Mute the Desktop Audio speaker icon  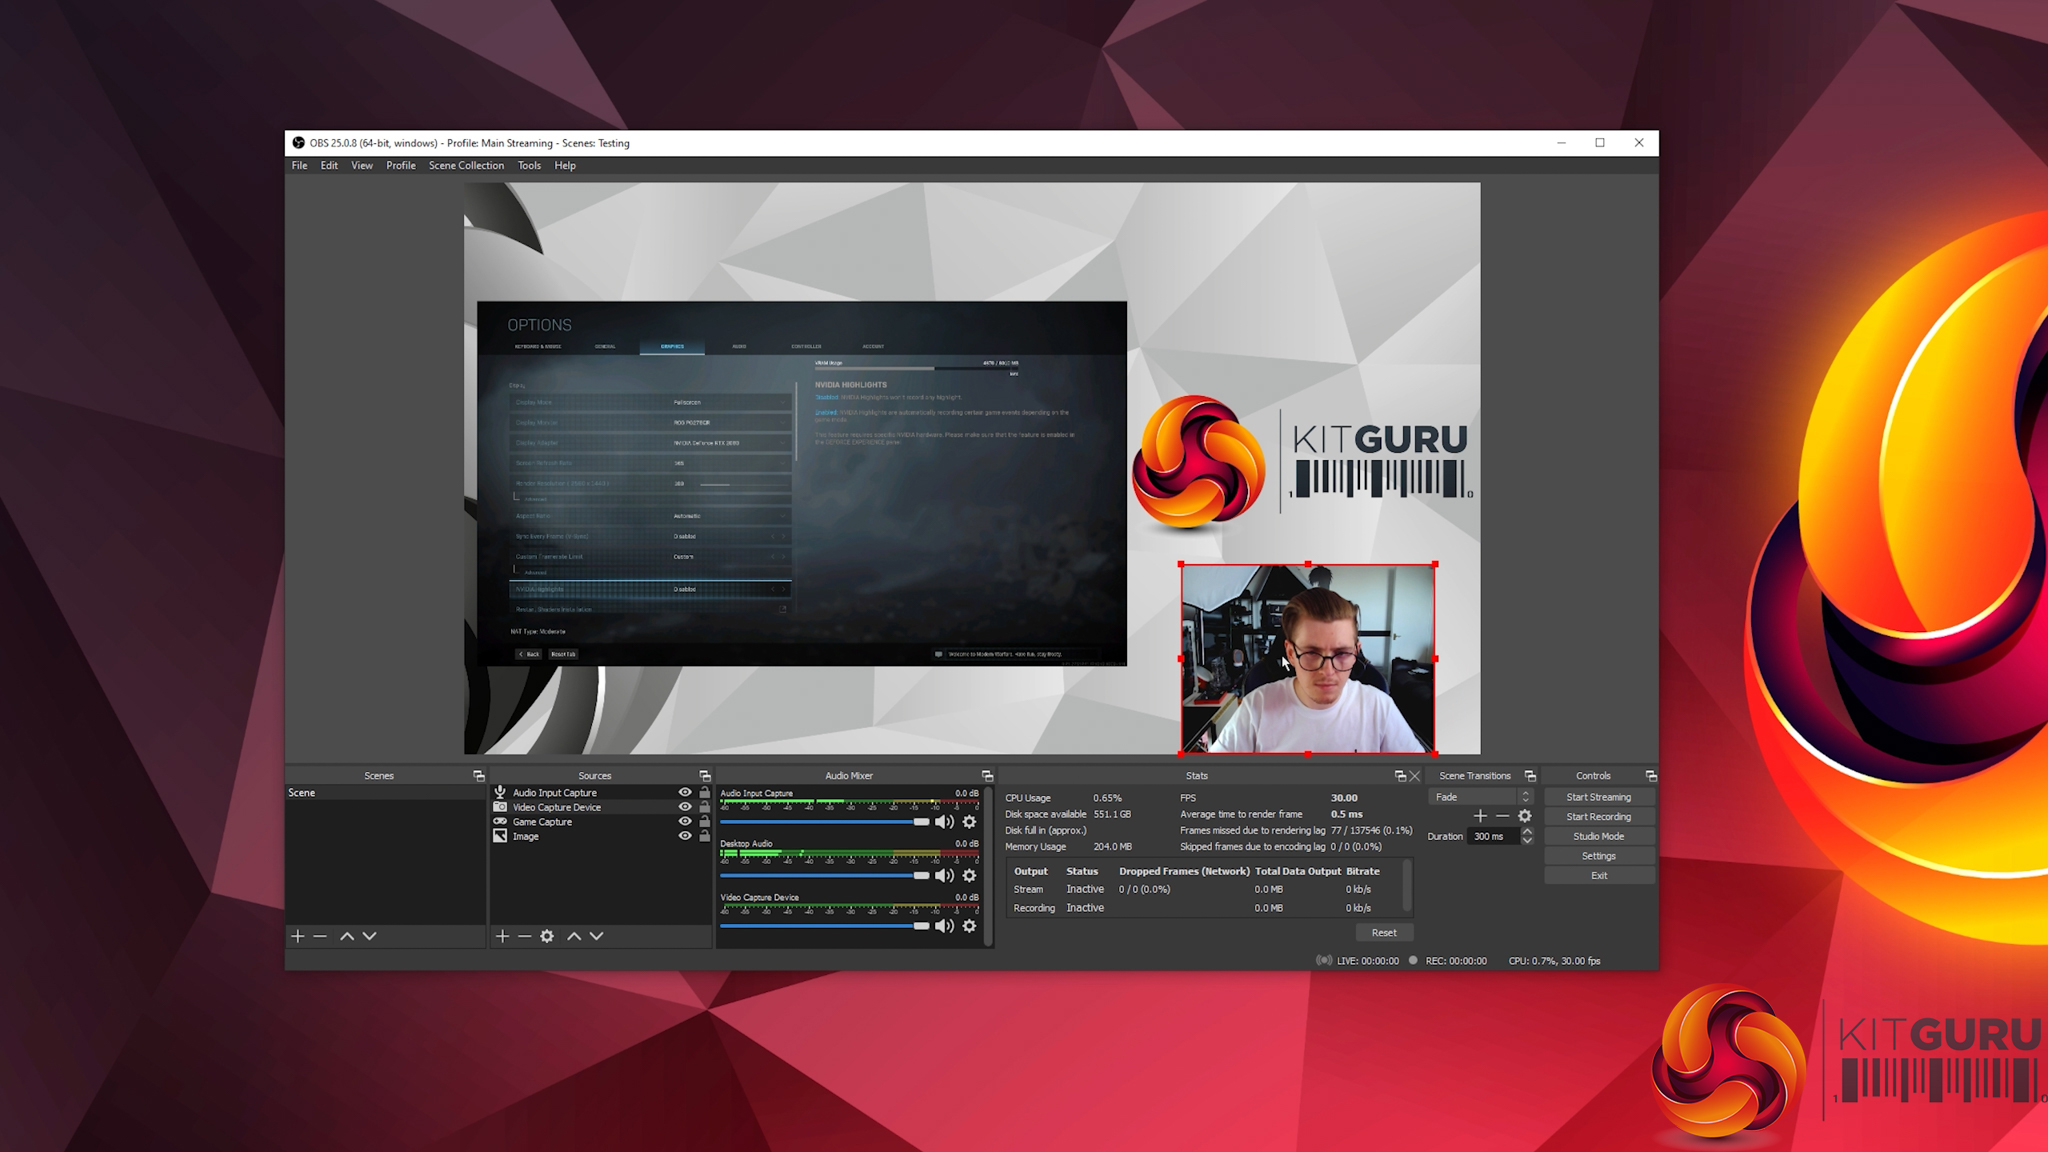[x=943, y=875]
